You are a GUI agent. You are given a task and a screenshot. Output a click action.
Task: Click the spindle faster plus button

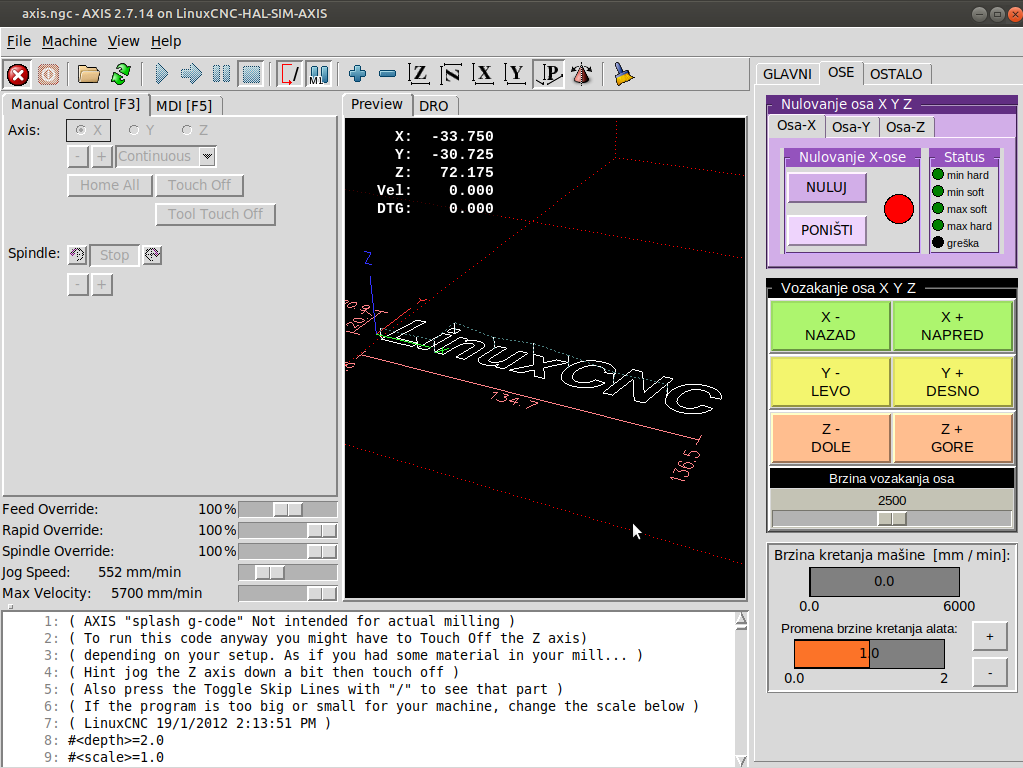click(x=102, y=284)
